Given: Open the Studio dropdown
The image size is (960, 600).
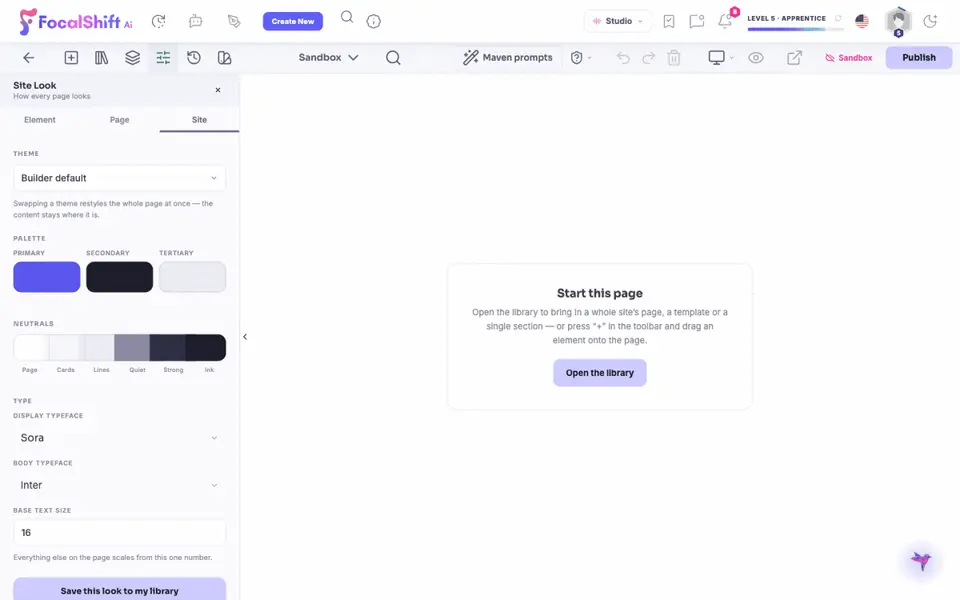Looking at the screenshot, I should [617, 21].
